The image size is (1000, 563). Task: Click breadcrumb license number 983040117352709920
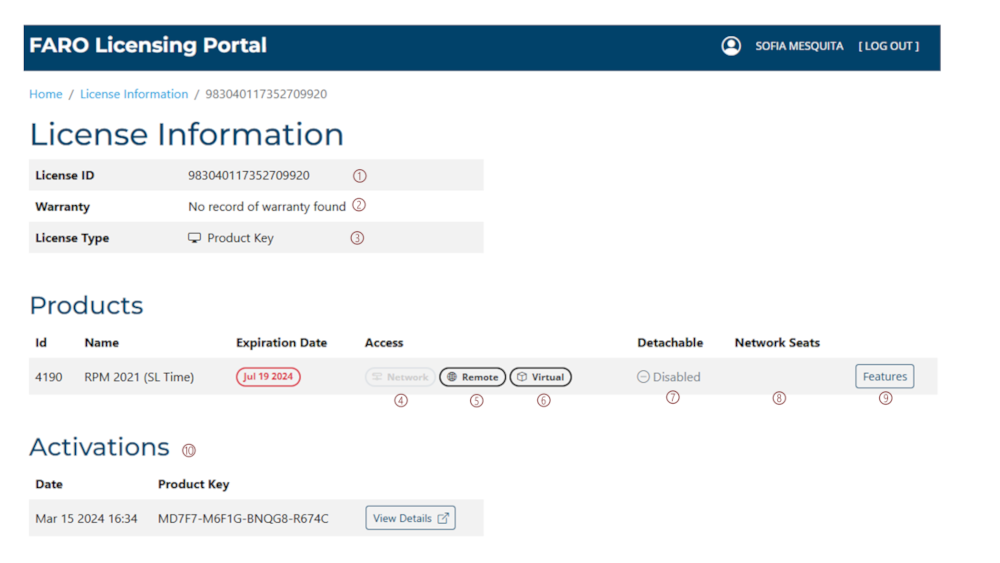(x=266, y=94)
